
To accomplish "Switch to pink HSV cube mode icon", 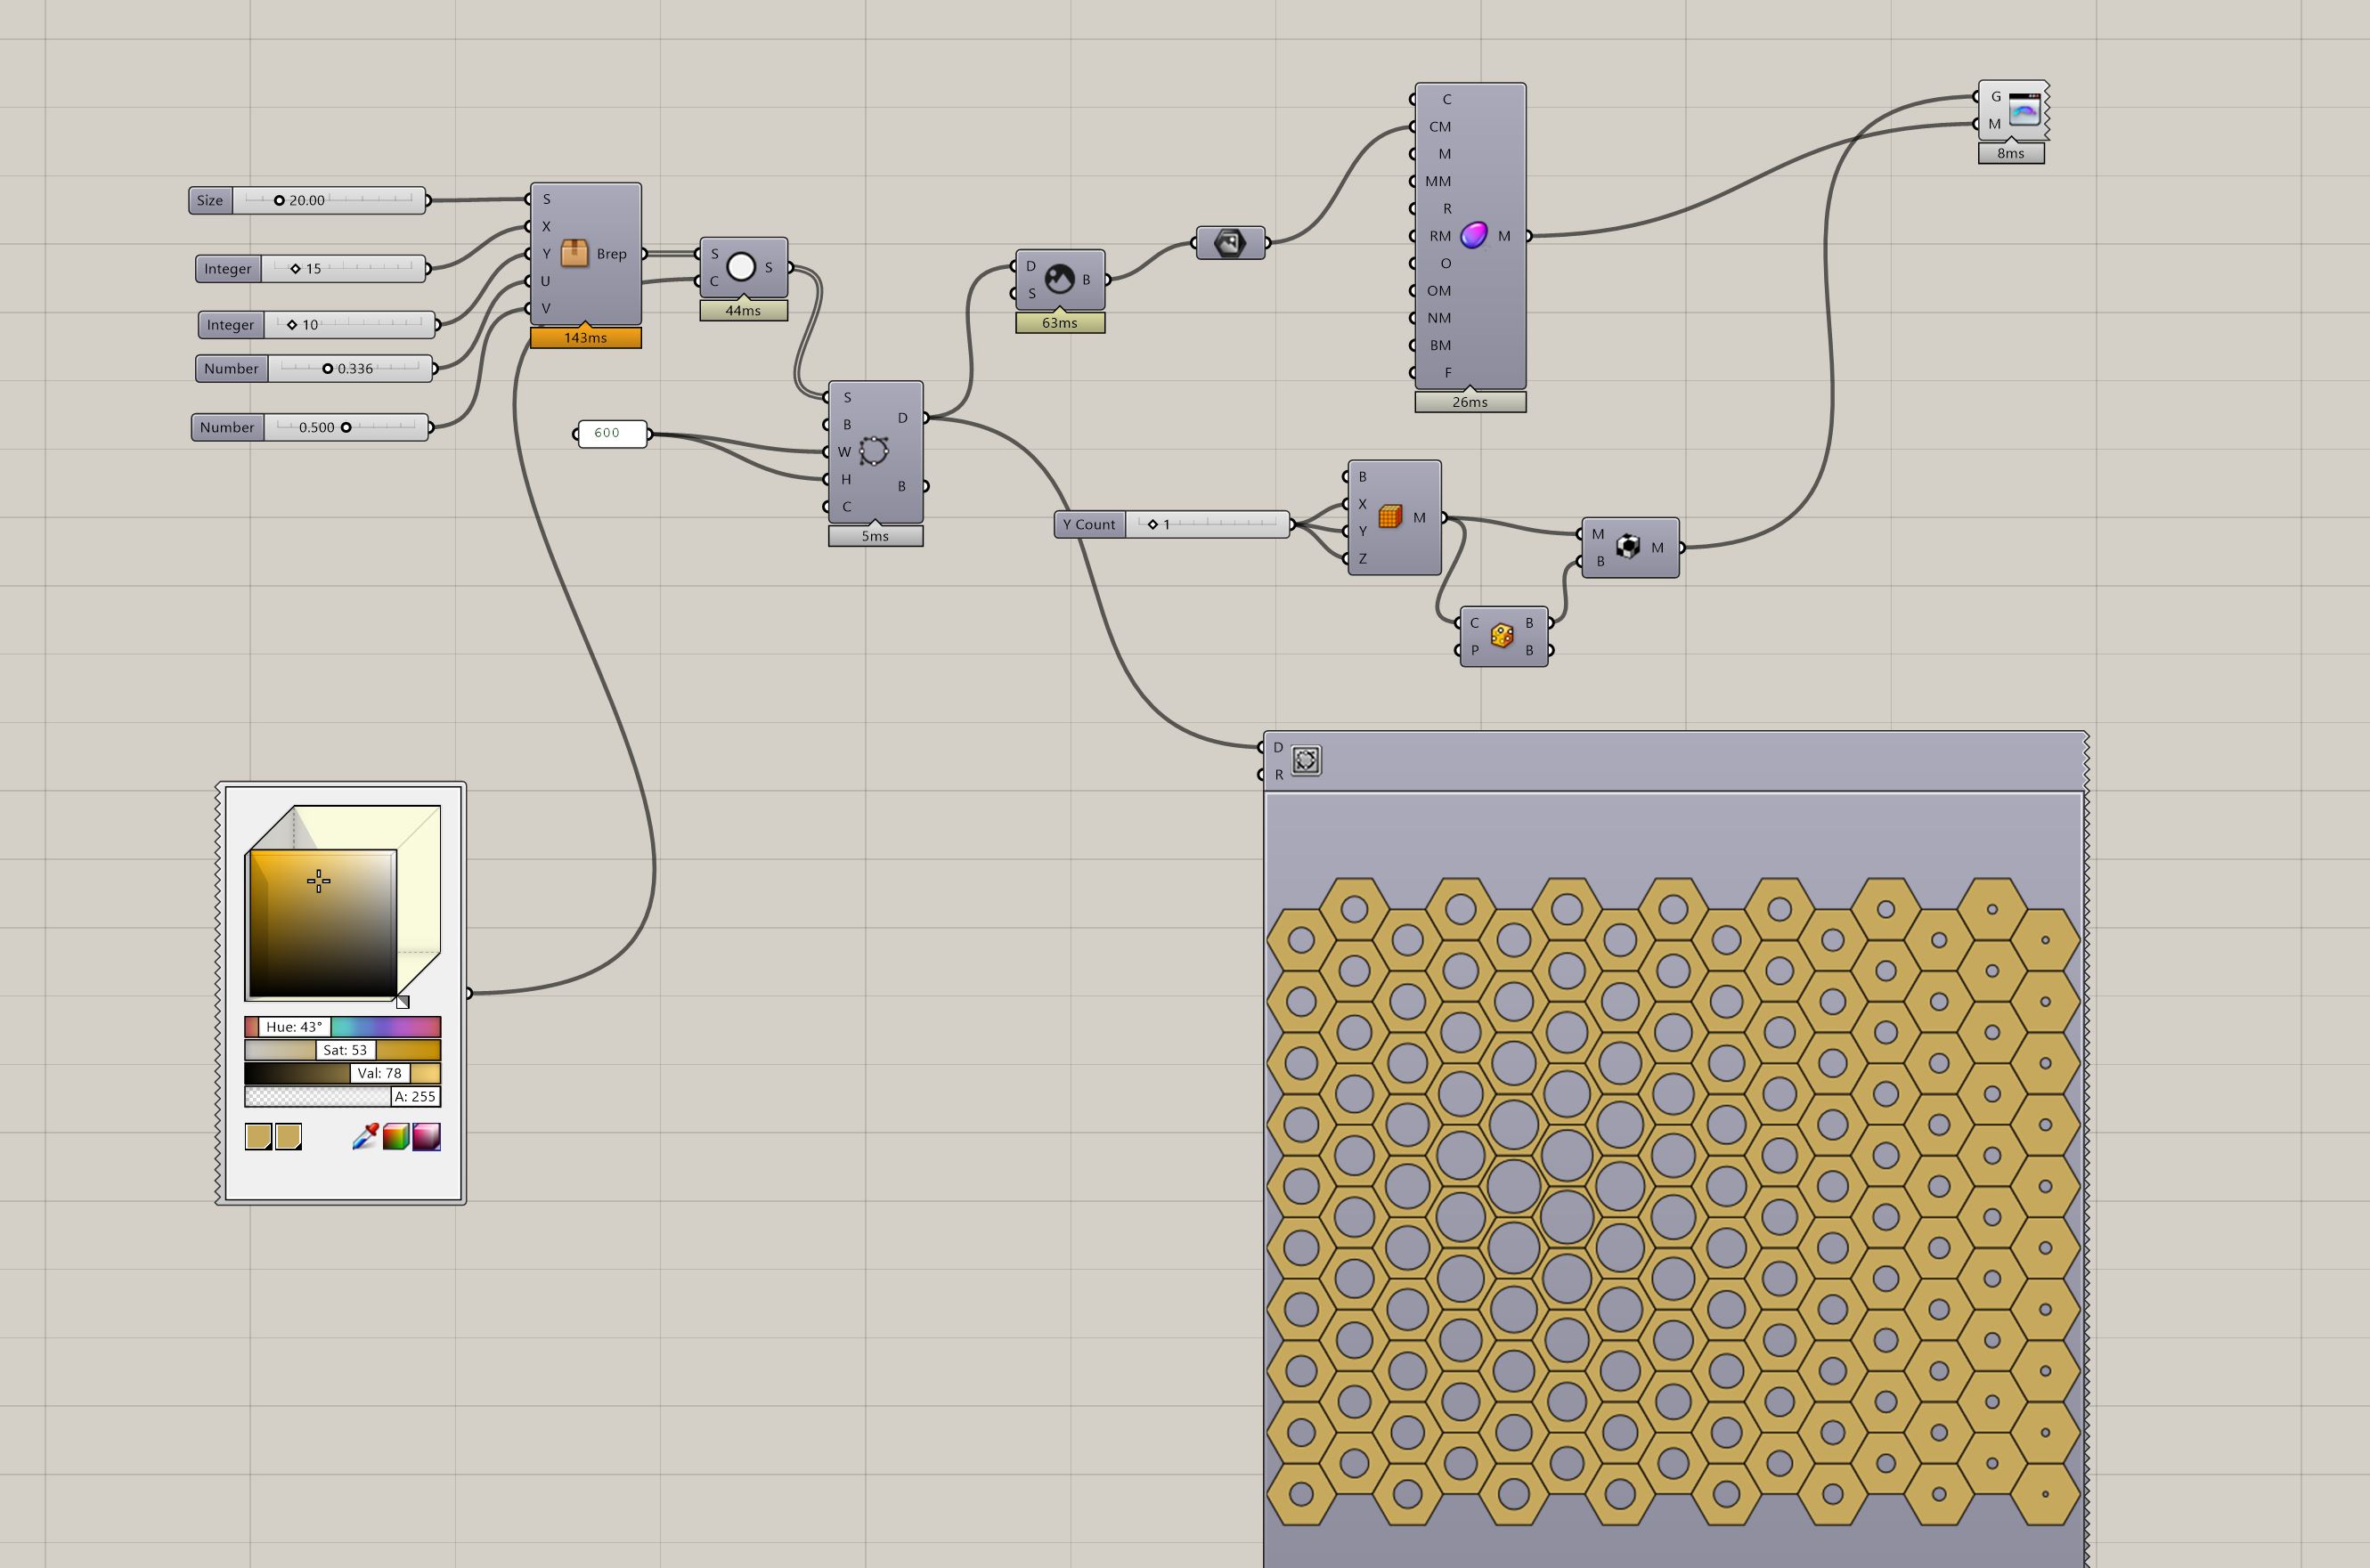I will point(427,1137).
